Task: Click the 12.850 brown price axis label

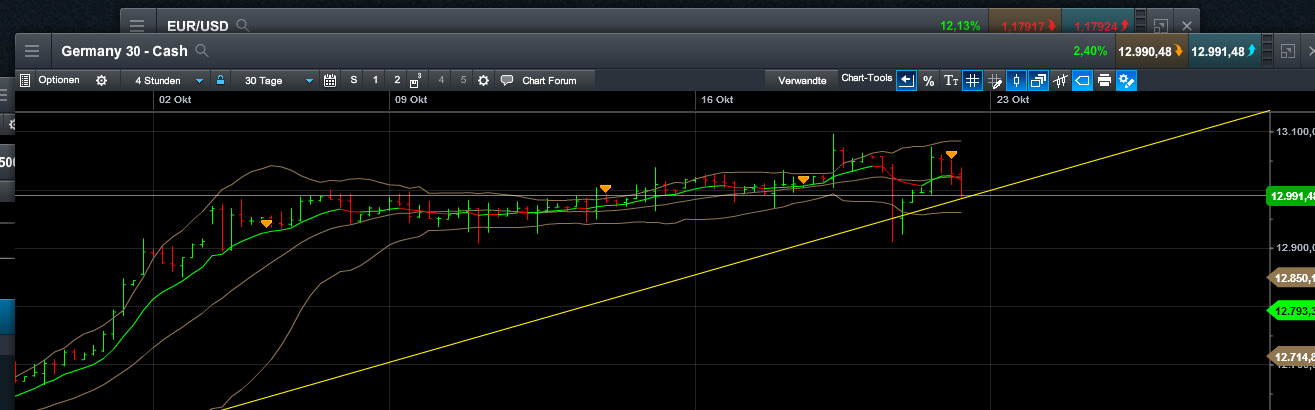Action: coord(1290,279)
